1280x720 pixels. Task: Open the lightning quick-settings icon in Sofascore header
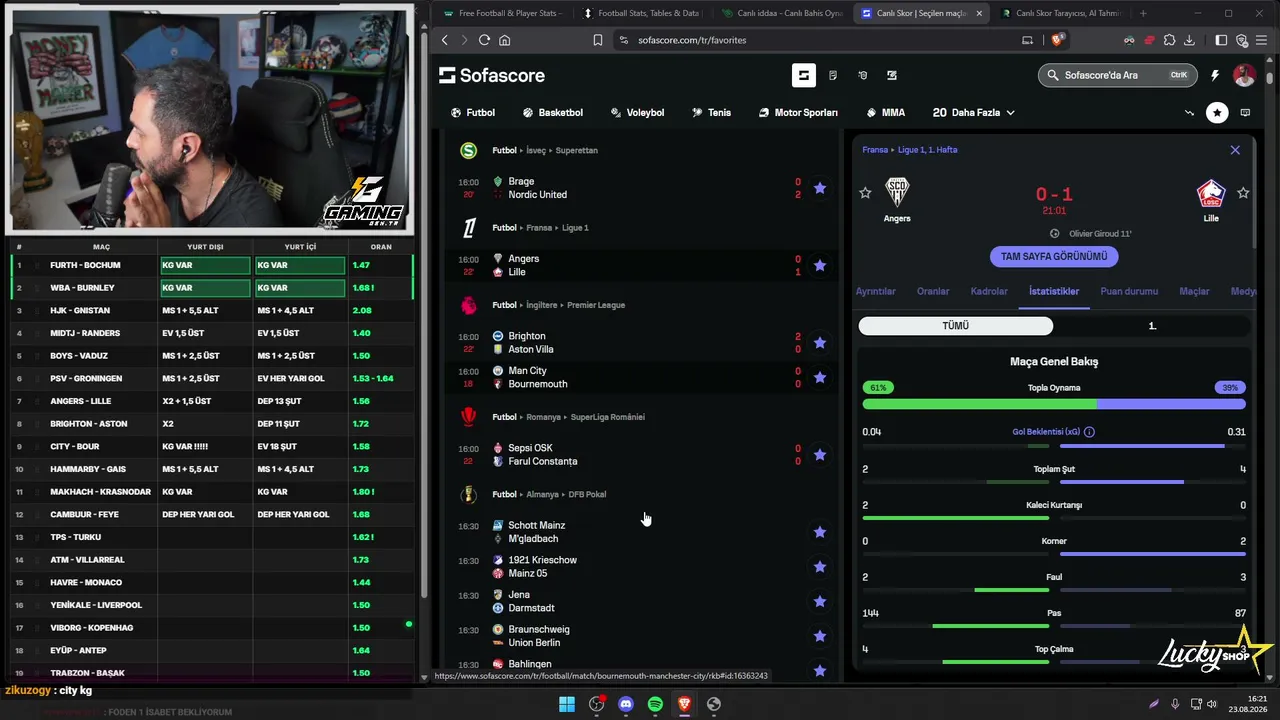1215,75
